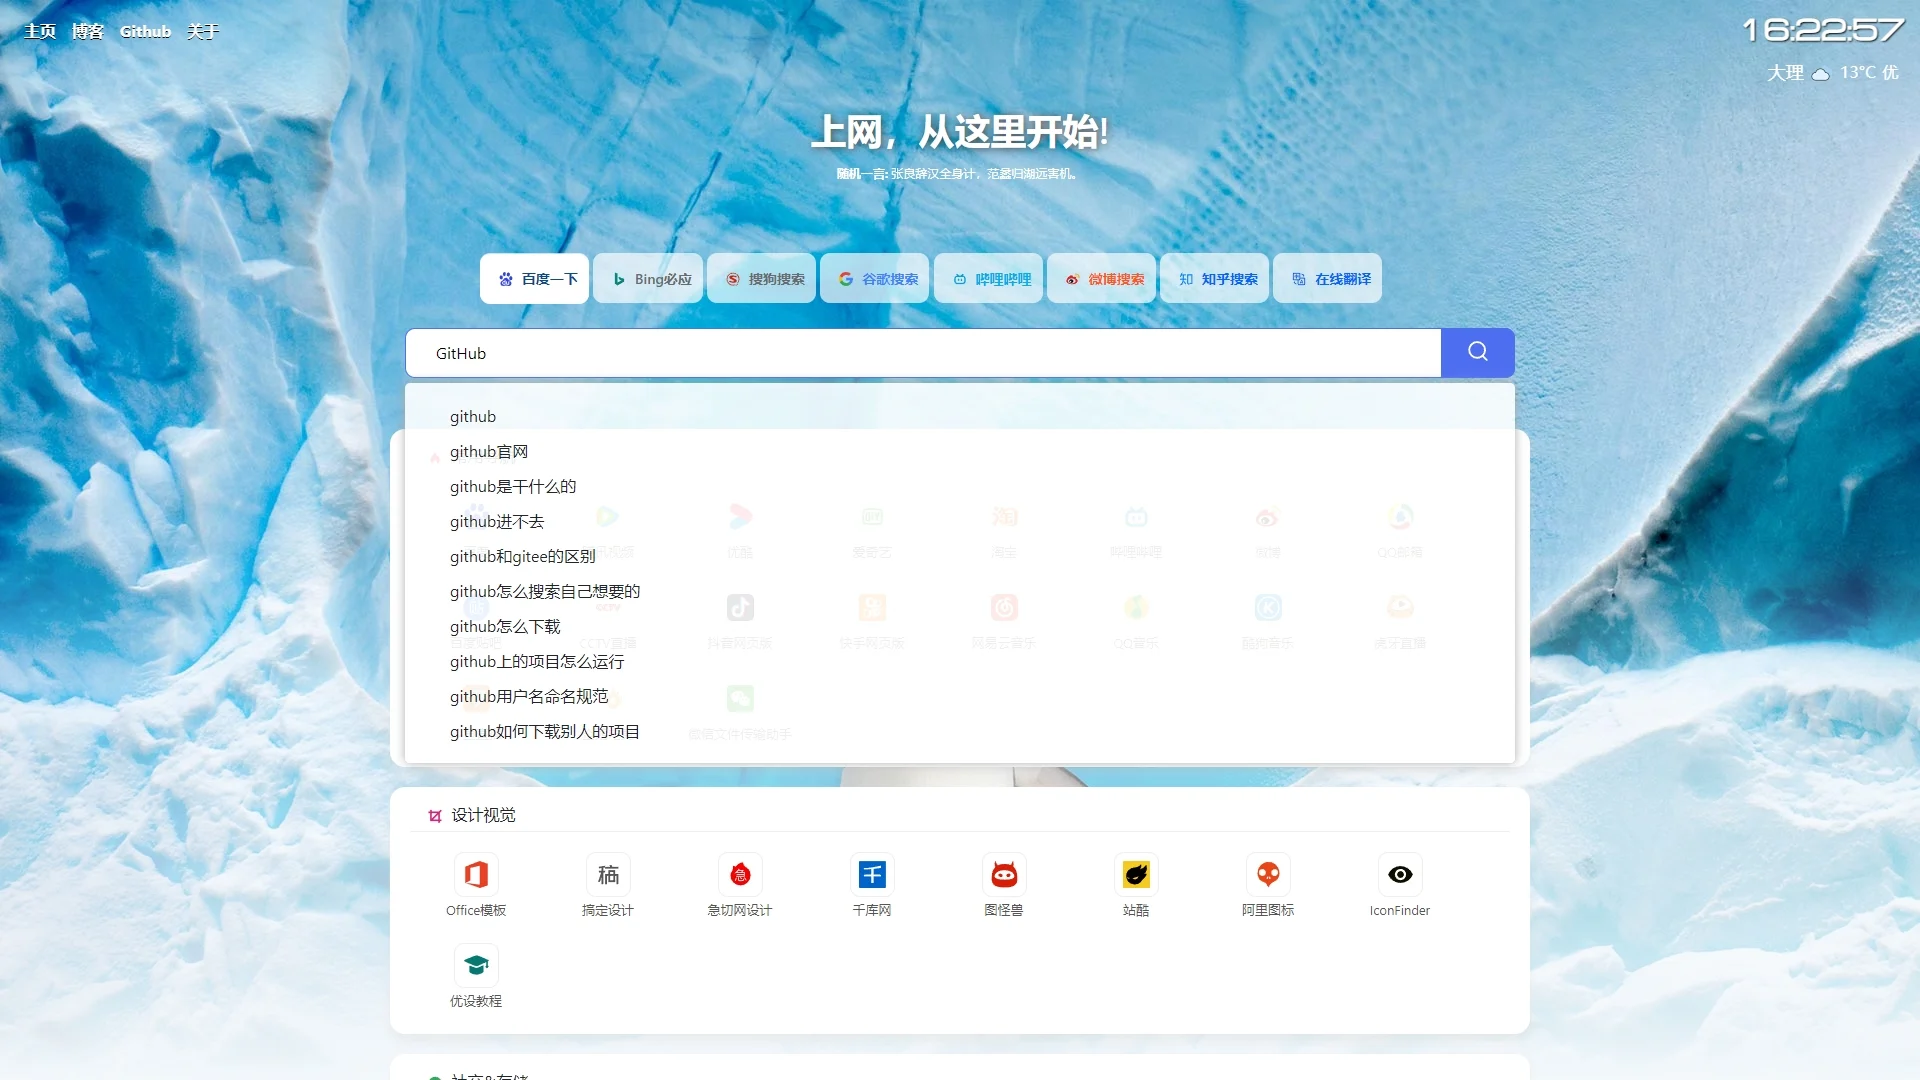Switch search engine to Bing必应

[648, 279]
